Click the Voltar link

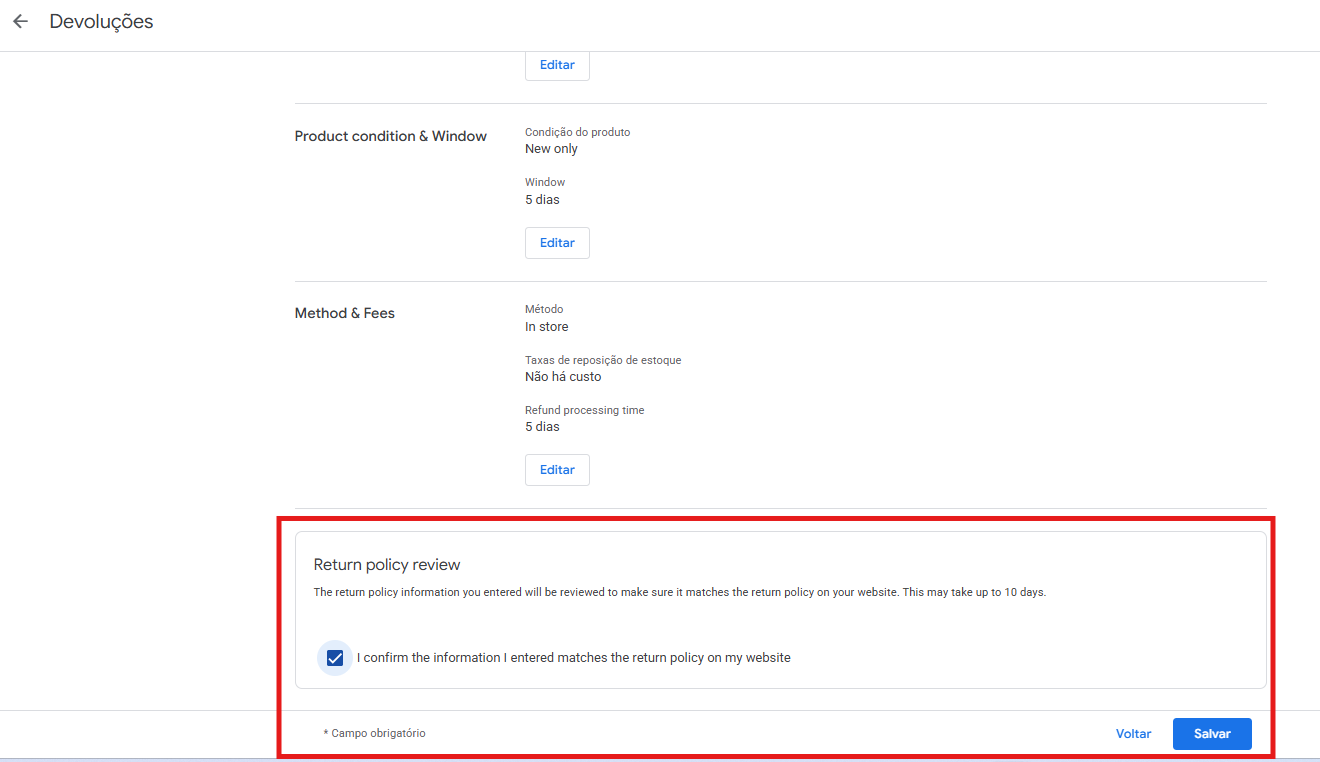(1133, 734)
